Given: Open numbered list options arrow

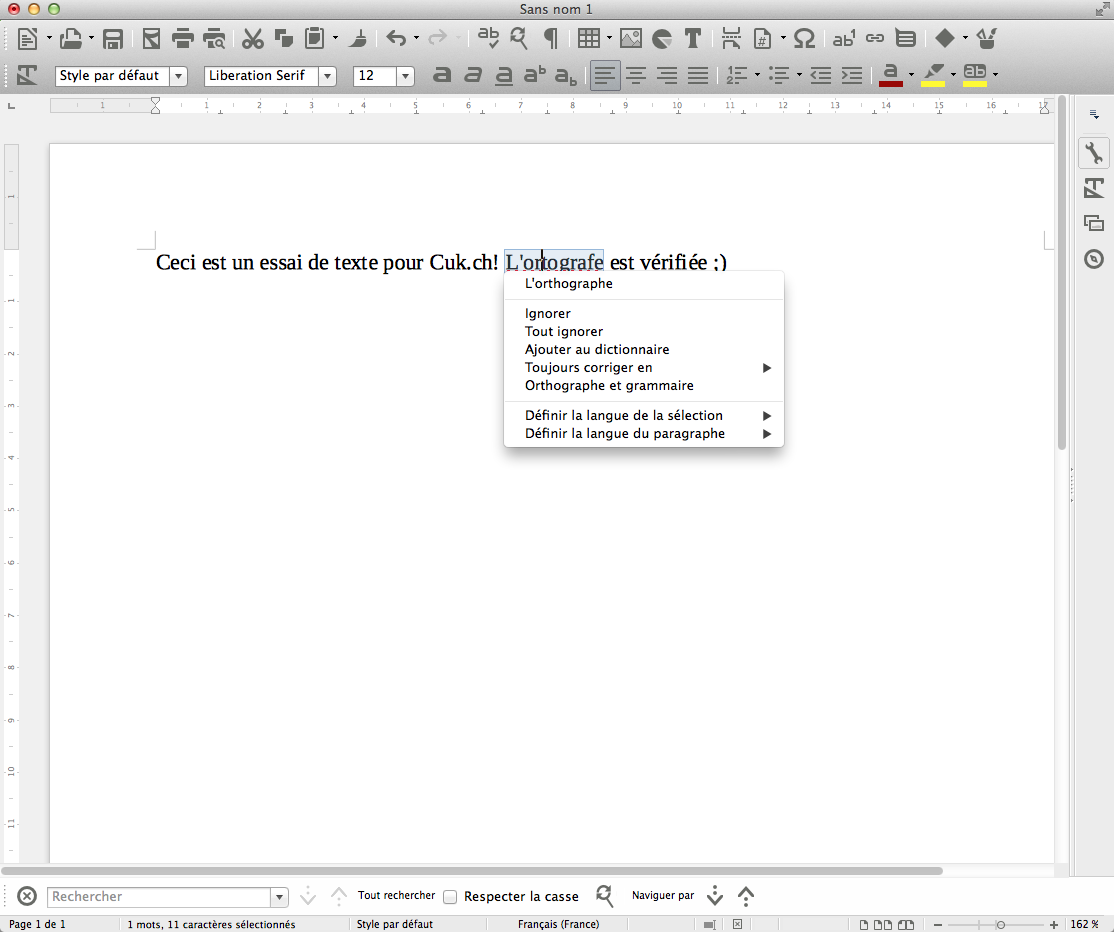Looking at the screenshot, I should tap(757, 75).
